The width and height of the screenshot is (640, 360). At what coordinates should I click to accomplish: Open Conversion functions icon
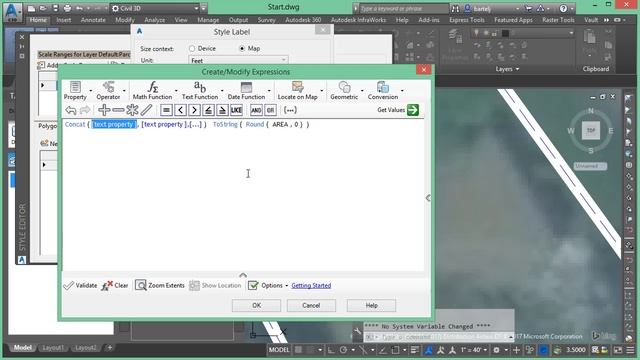[382, 87]
